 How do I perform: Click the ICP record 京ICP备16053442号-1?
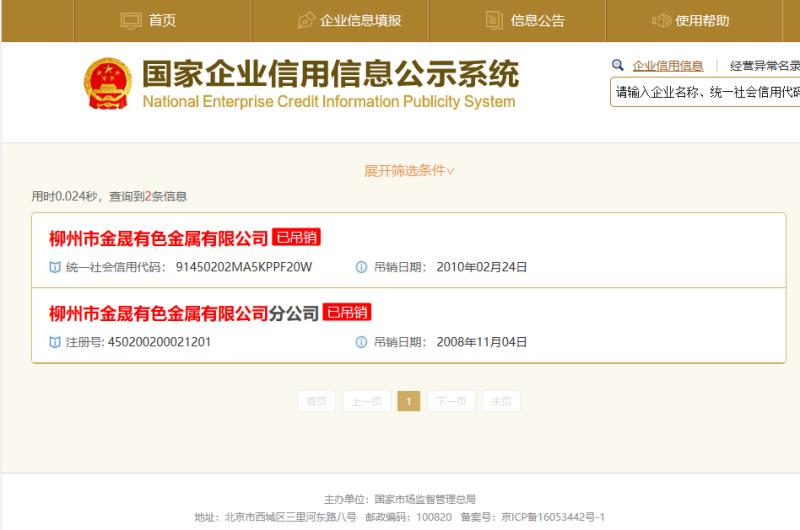pyautogui.click(x=553, y=517)
